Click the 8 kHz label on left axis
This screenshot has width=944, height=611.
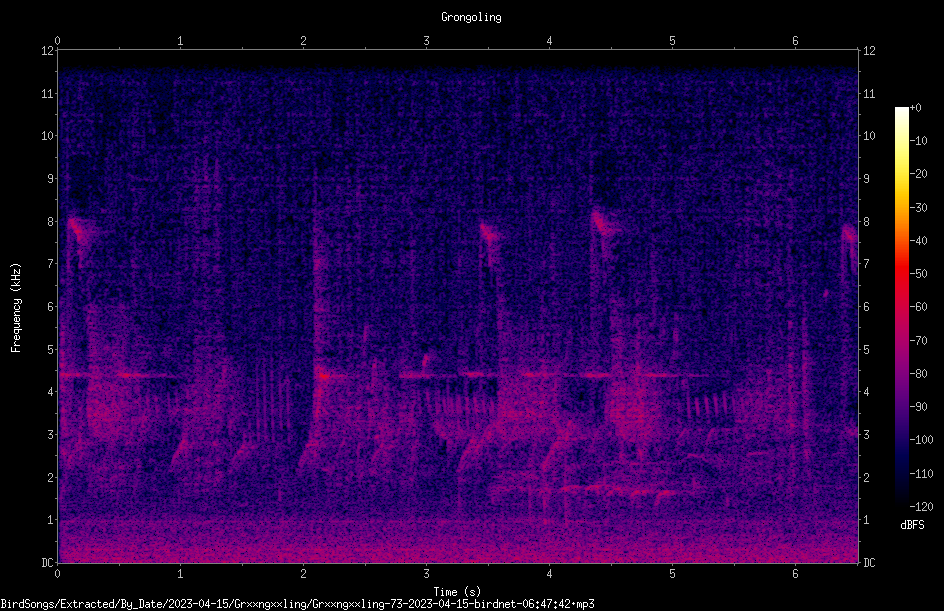[51, 222]
